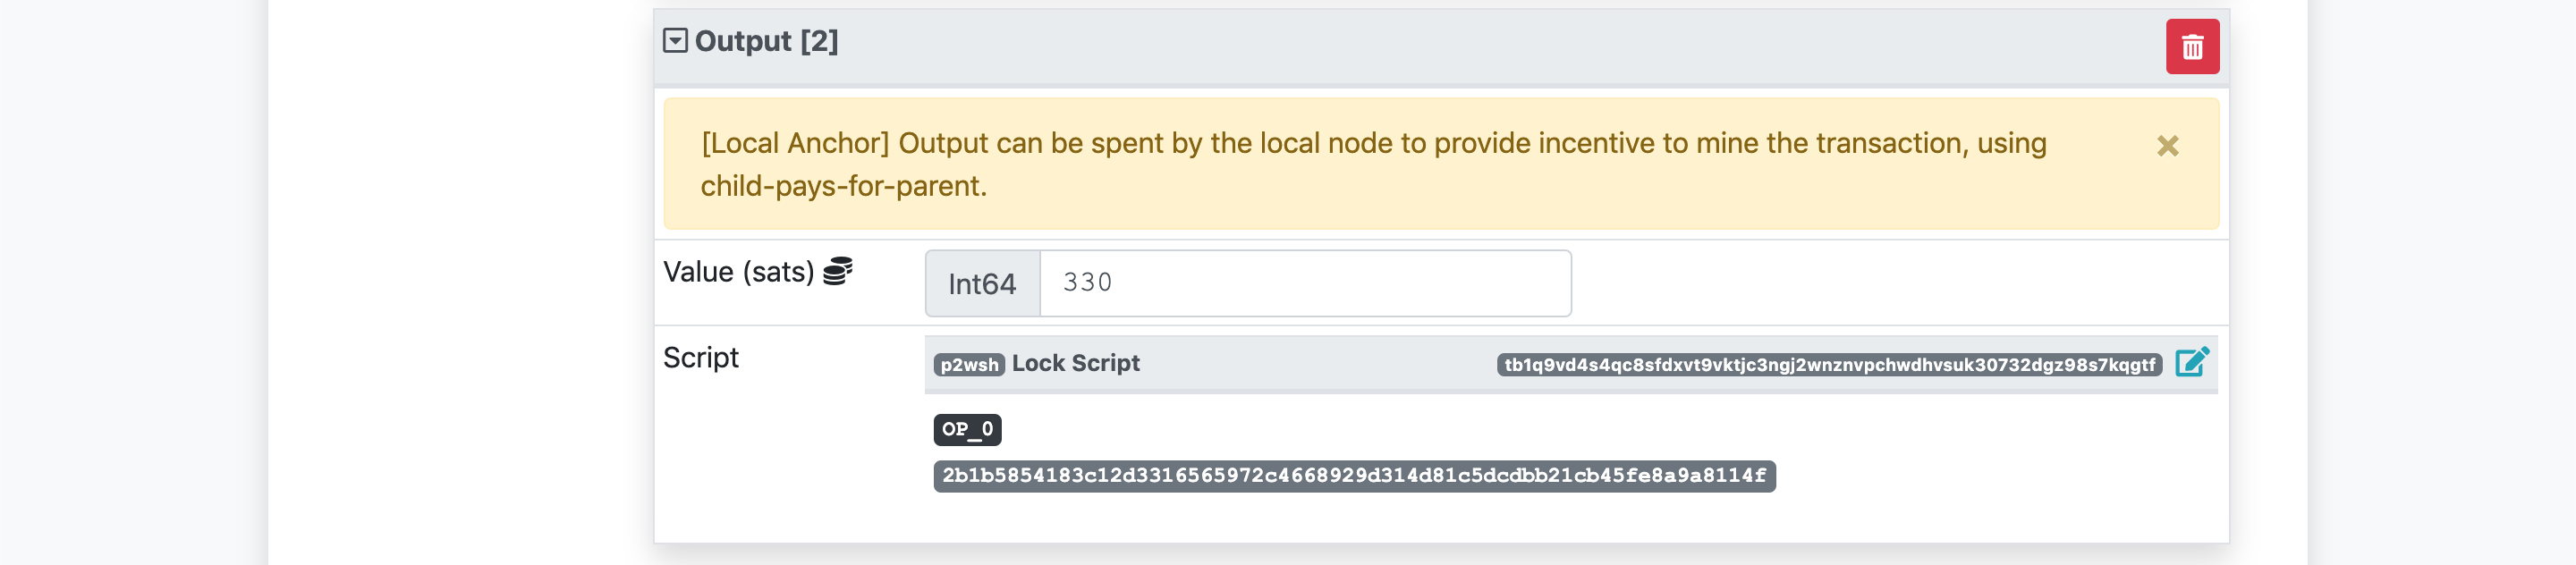2576x565 pixels.
Task: Delete Output [2] with the red trash button
Action: pos(2192,47)
